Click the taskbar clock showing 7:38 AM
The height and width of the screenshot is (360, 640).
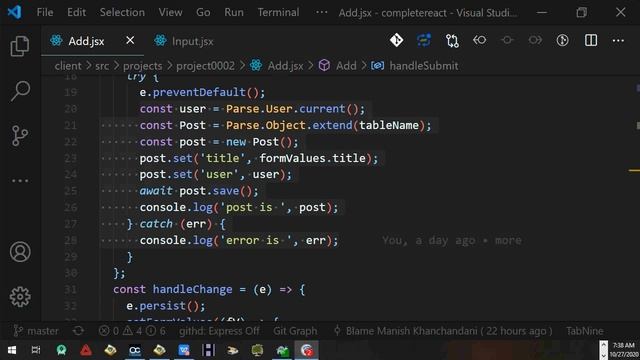[624, 350]
